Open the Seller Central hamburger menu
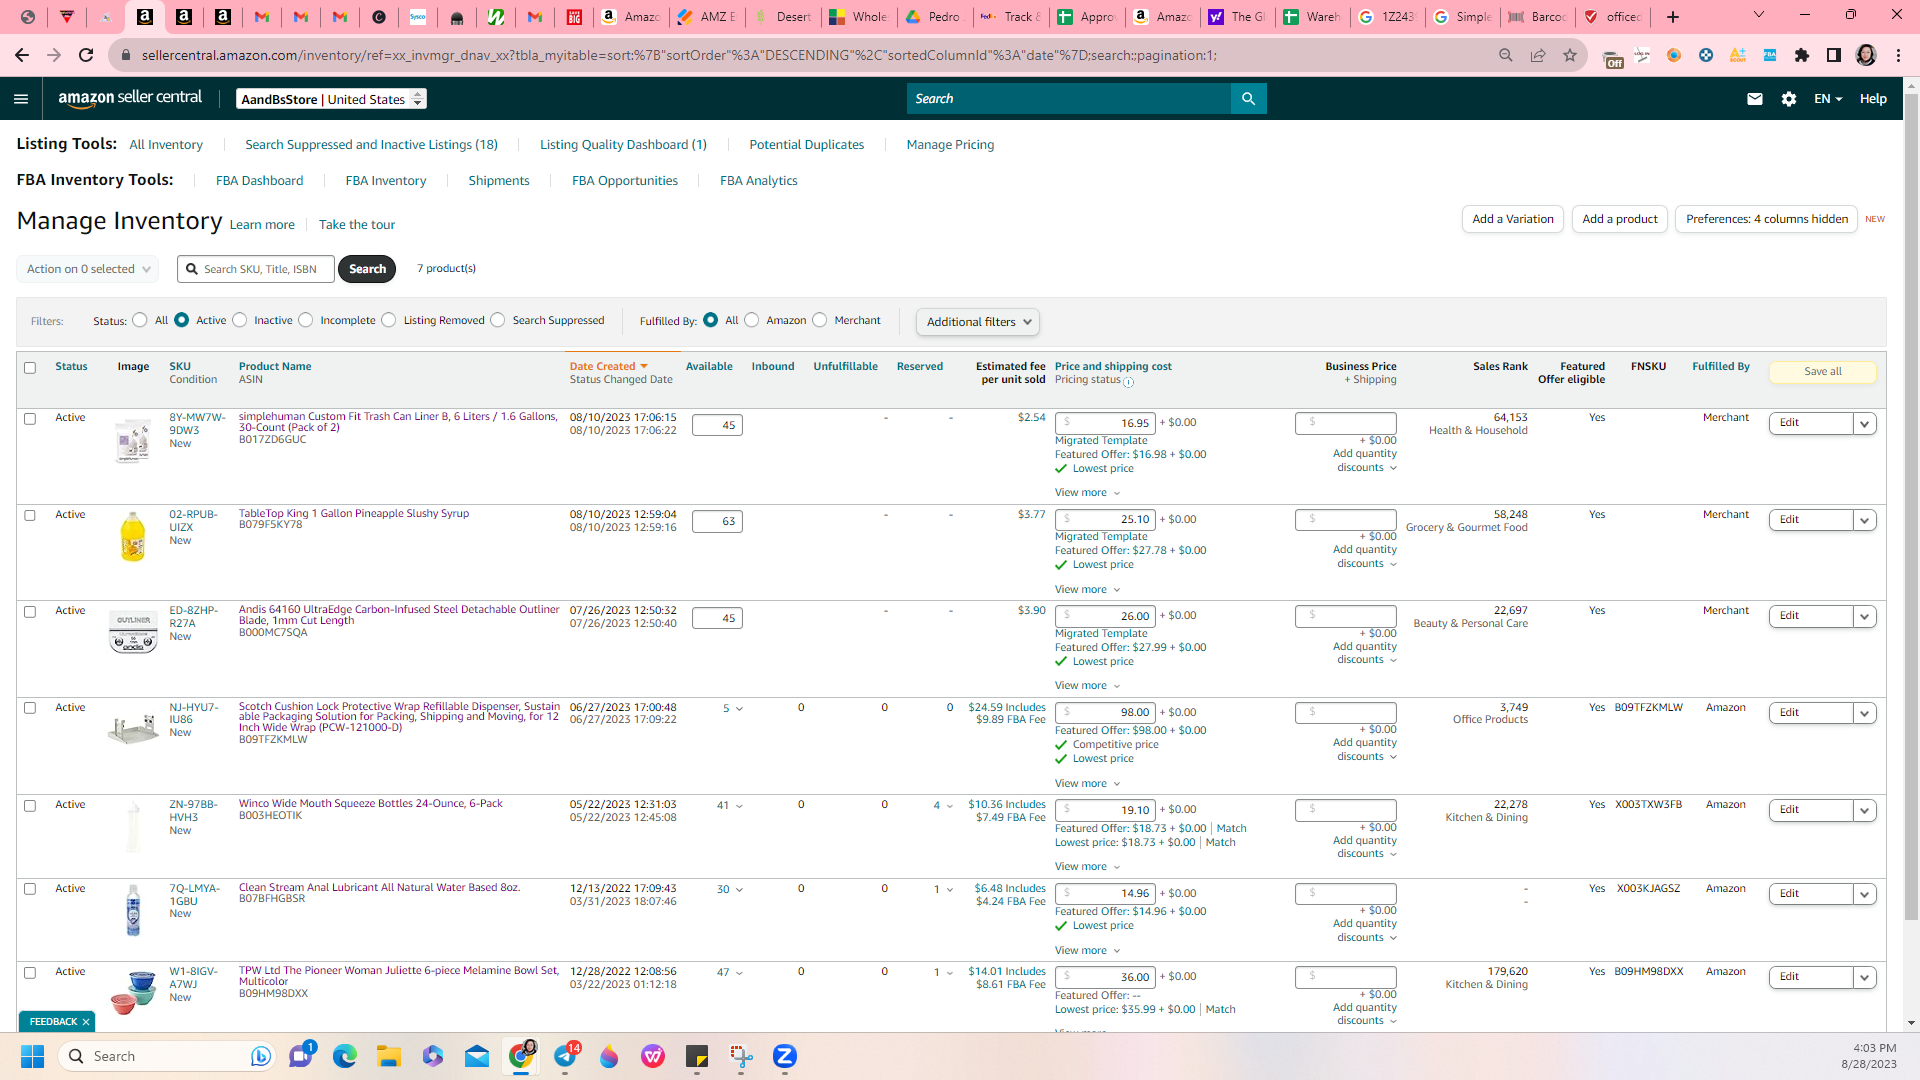This screenshot has width=1920, height=1080. click(x=21, y=99)
